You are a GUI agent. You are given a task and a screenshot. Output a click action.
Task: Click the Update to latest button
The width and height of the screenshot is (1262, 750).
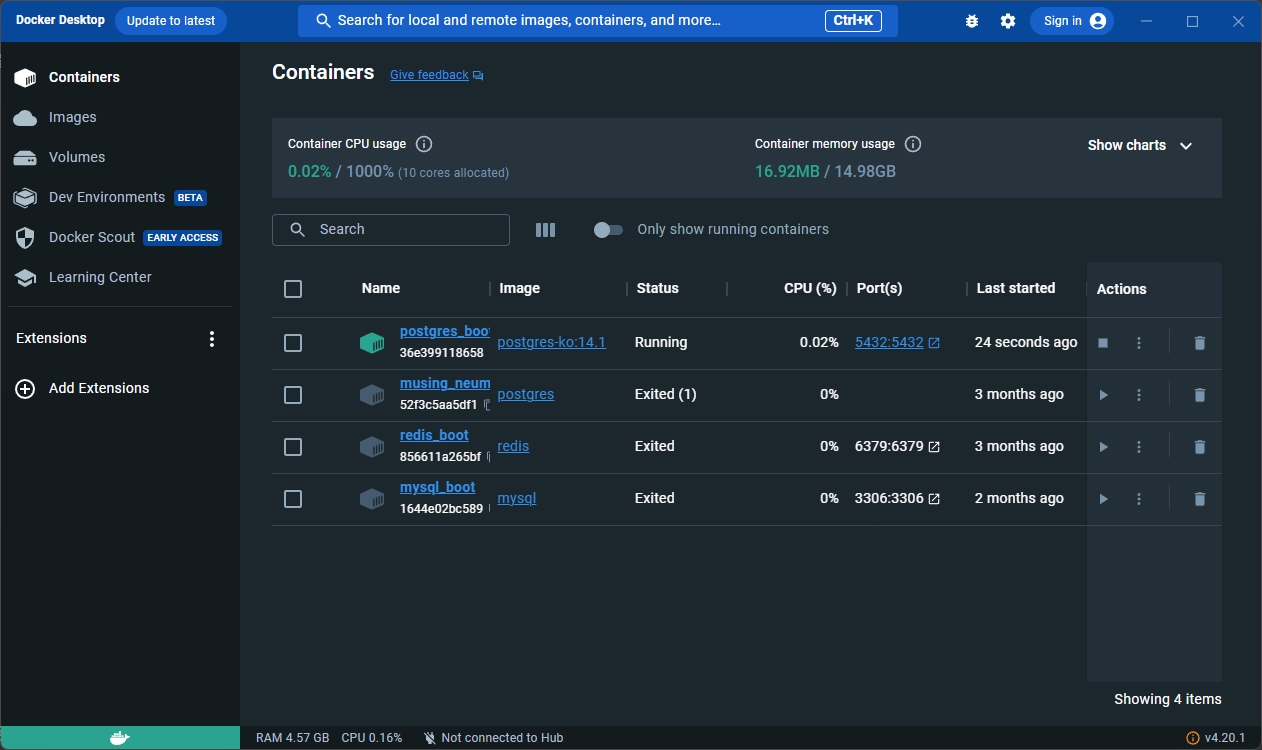(171, 21)
